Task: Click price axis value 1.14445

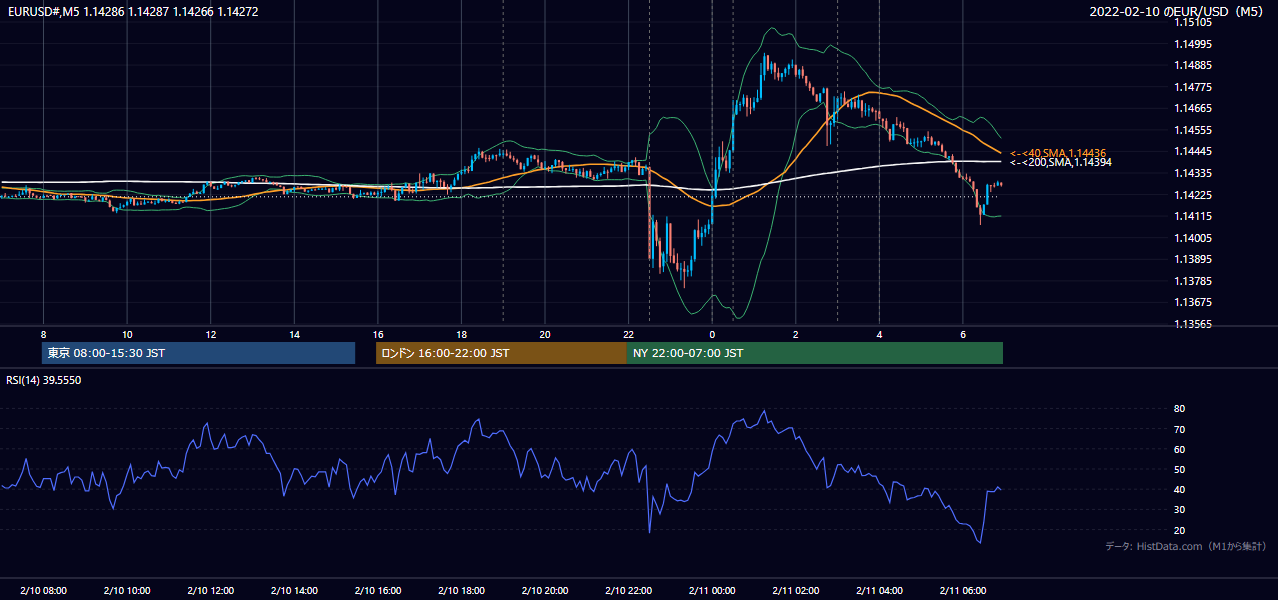Action: pos(1194,151)
